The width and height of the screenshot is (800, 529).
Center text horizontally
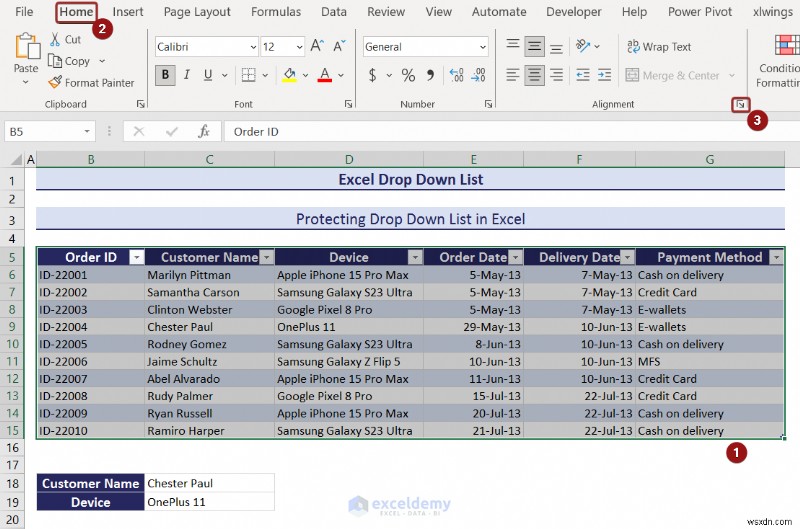pos(534,75)
